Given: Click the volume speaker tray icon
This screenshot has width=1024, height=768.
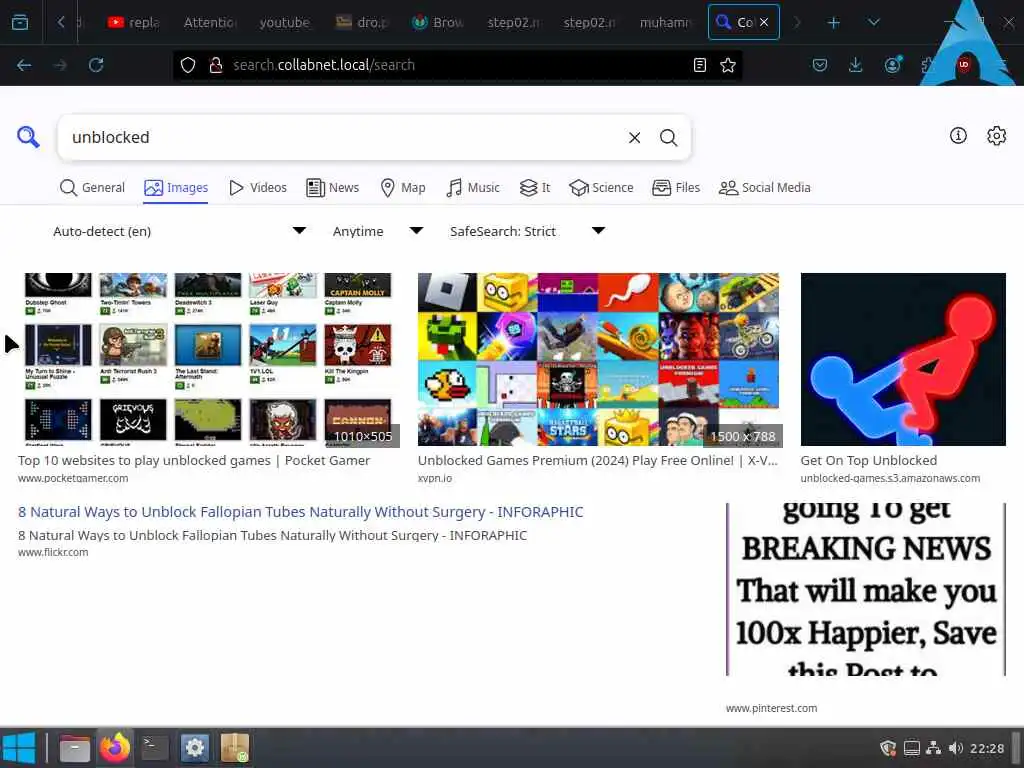Looking at the screenshot, I should tap(955, 748).
